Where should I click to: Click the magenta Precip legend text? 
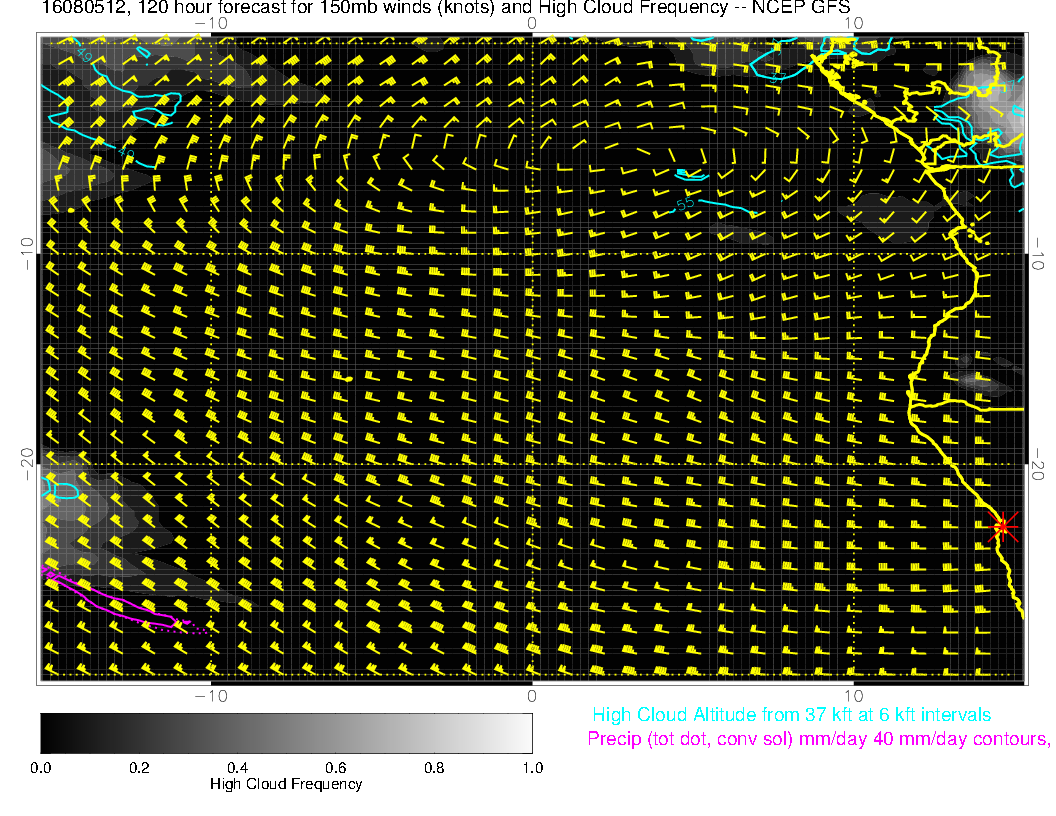coord(818,740)
